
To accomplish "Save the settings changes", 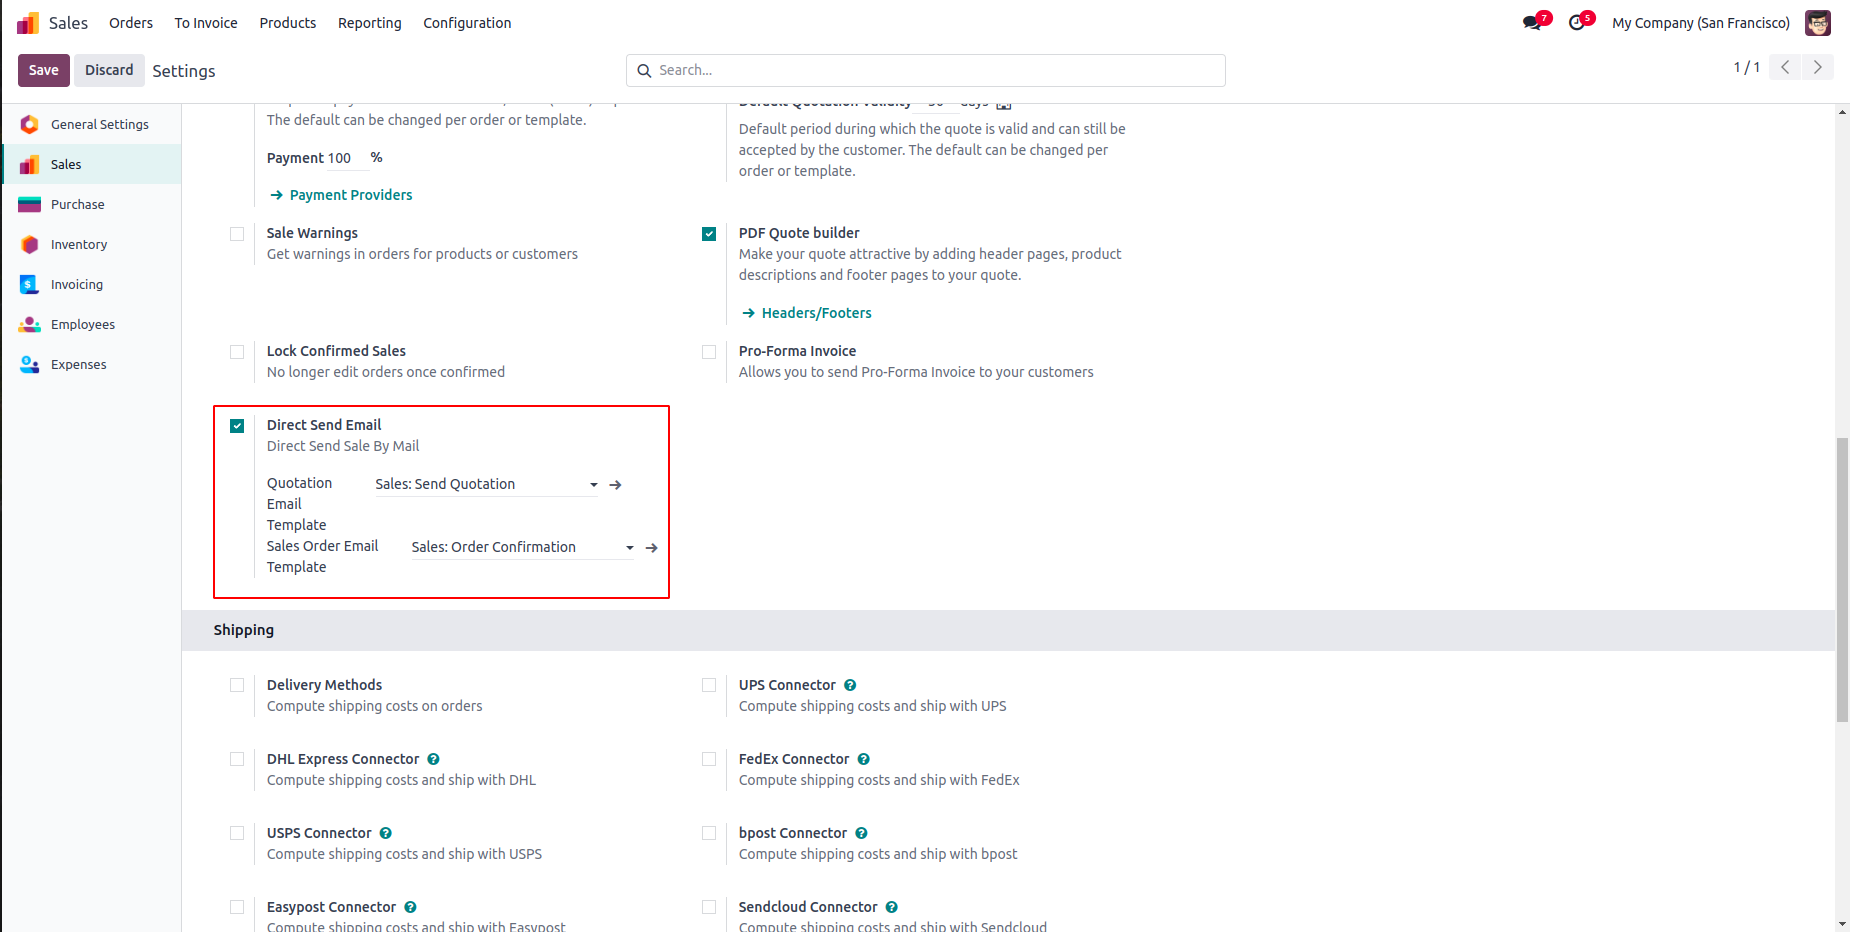I will pyautogui.click(x=43, y=70).
